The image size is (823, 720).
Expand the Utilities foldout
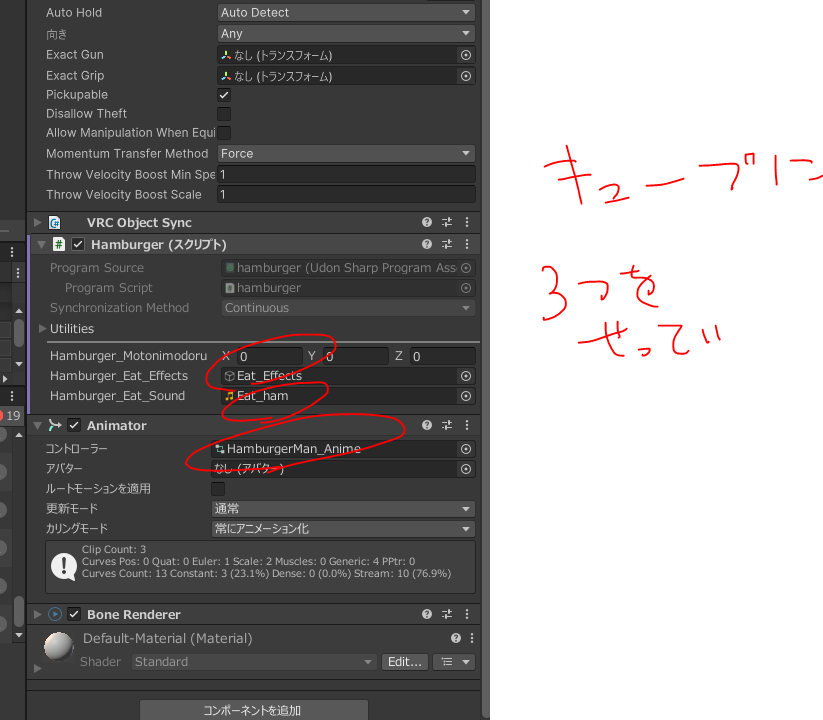pyautogui.click(x=42, y=328)
